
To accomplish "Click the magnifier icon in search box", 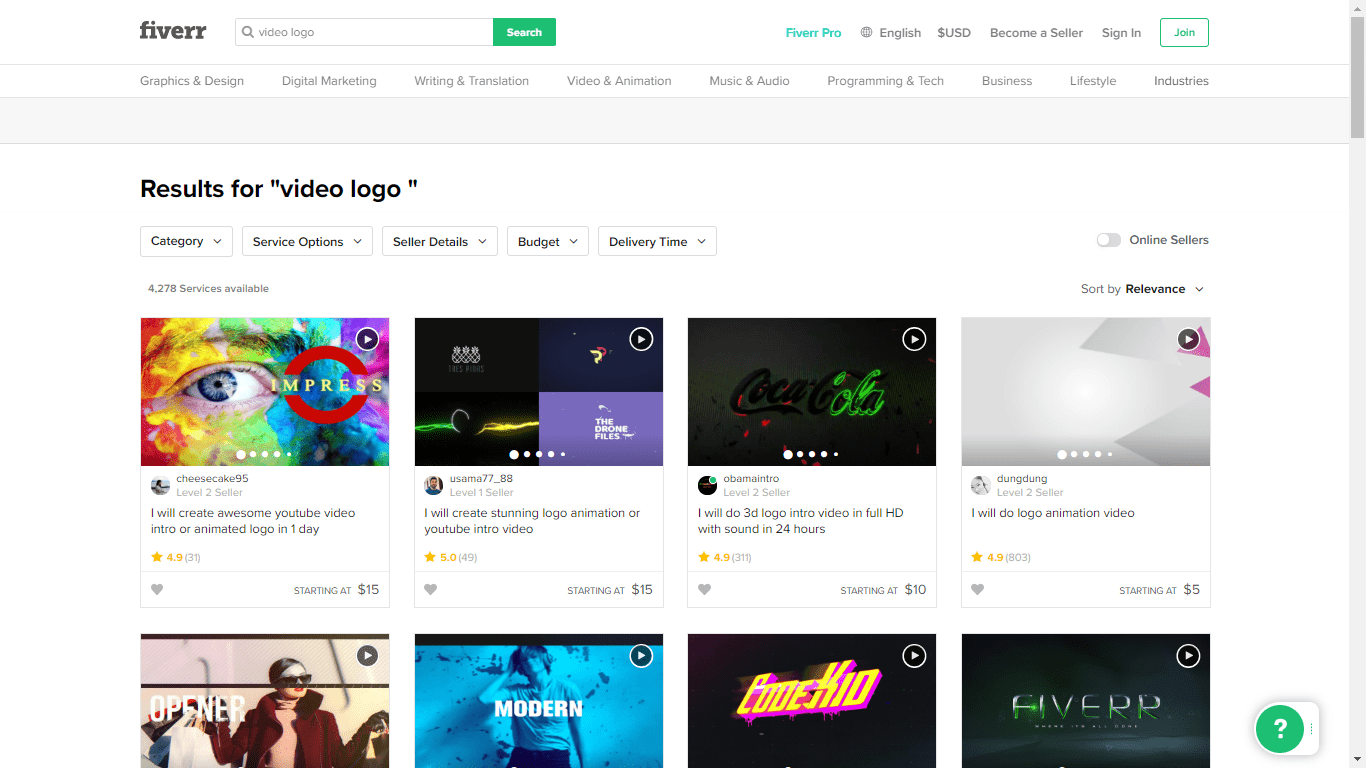I will point(248,32).
